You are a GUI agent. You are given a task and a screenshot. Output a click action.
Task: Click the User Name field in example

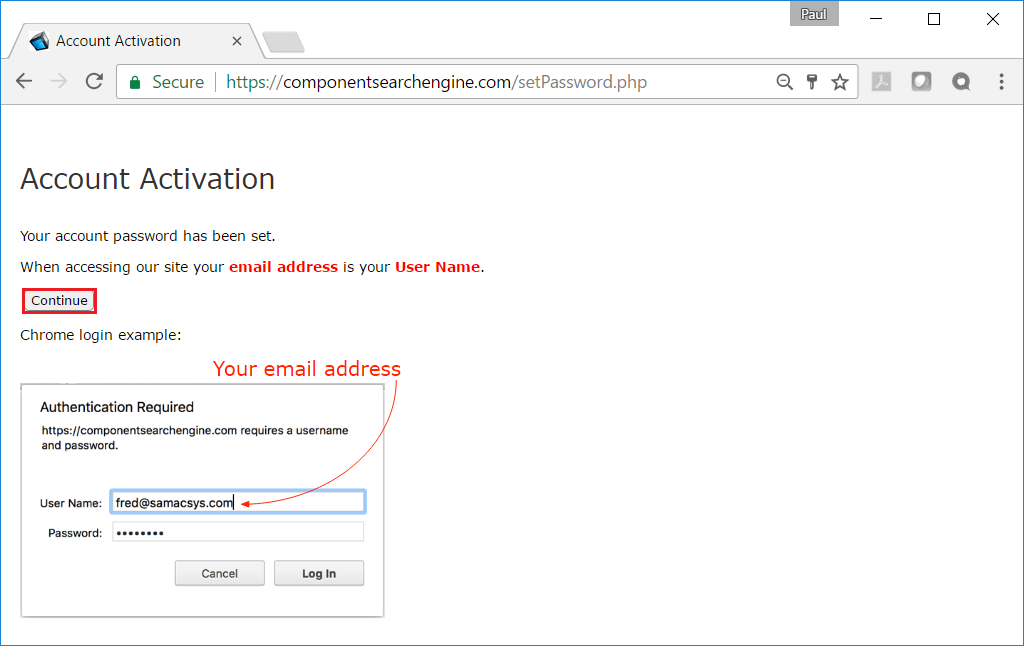pyautogui.click(x=237, y=502)
